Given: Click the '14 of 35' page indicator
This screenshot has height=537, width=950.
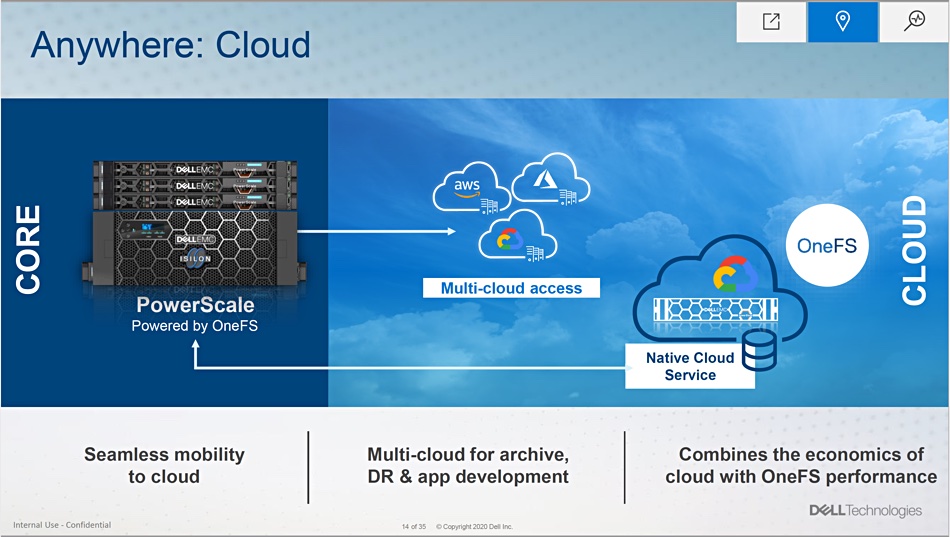Looking at the screenshot, I should point(414,527).
